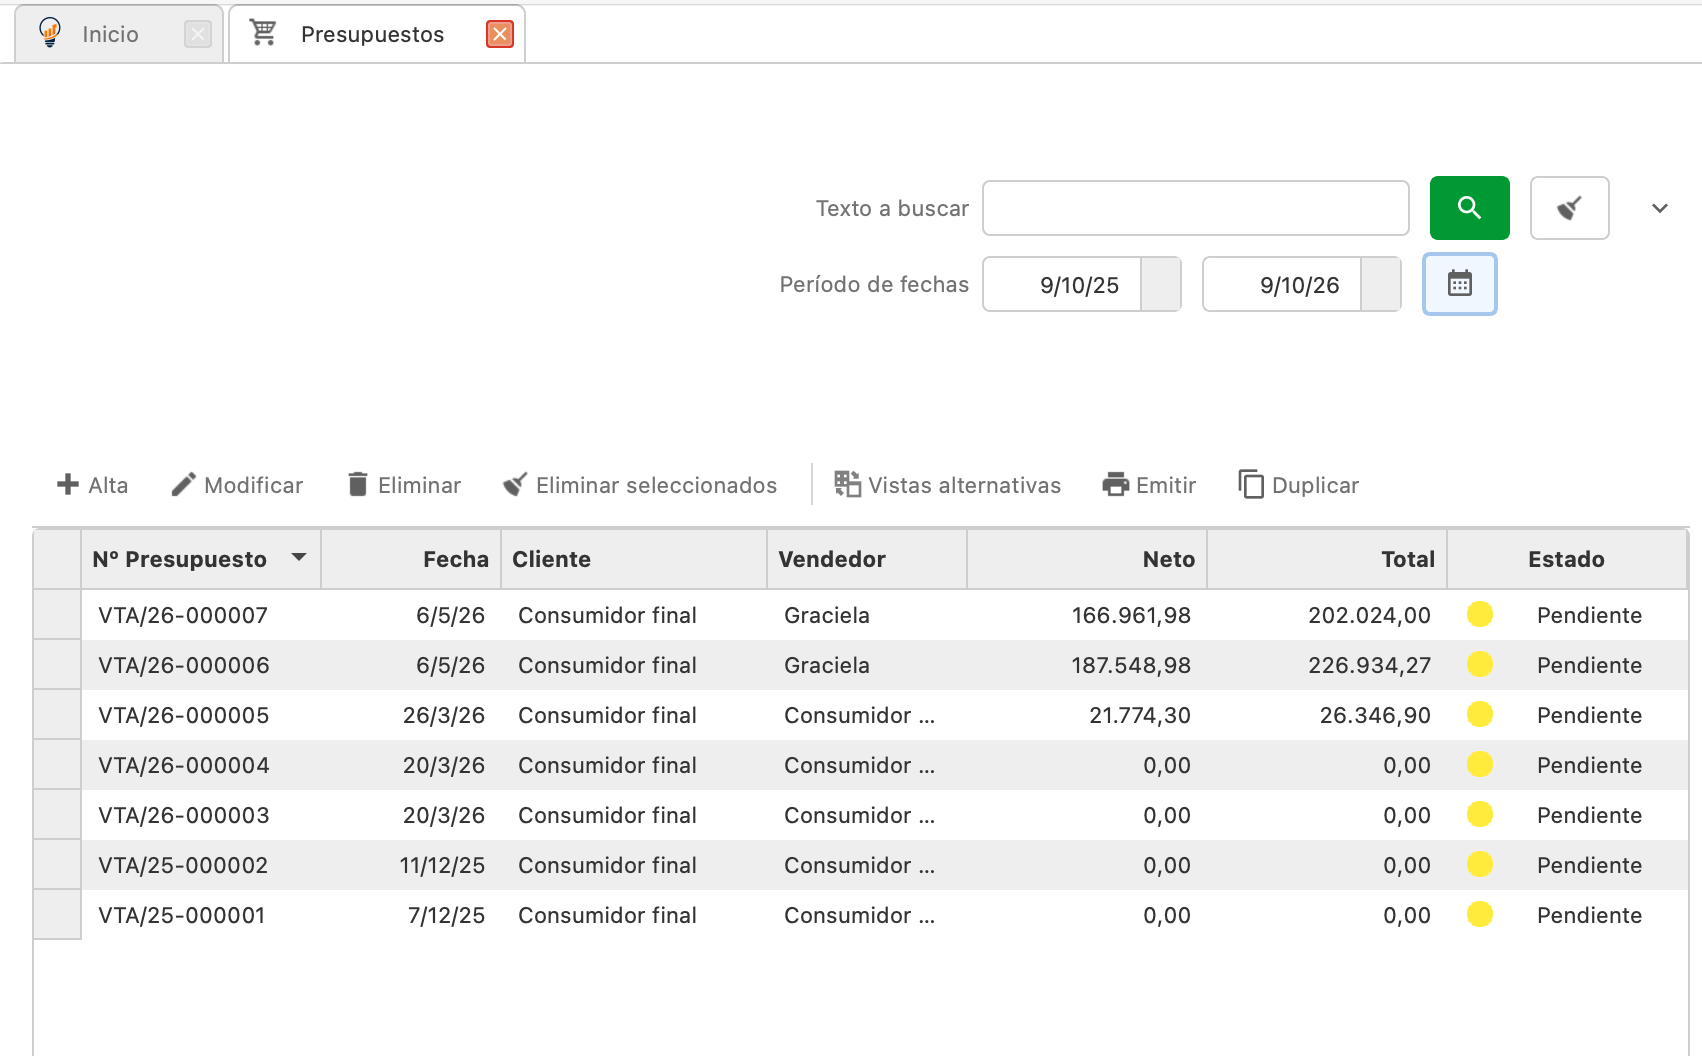
Task: Click the green search magnifier button
Action: coord(1469,208)
